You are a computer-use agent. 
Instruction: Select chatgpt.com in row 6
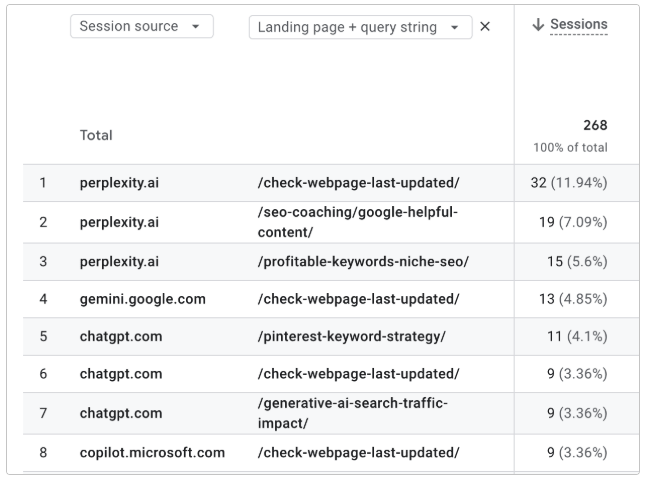(121, 374)
